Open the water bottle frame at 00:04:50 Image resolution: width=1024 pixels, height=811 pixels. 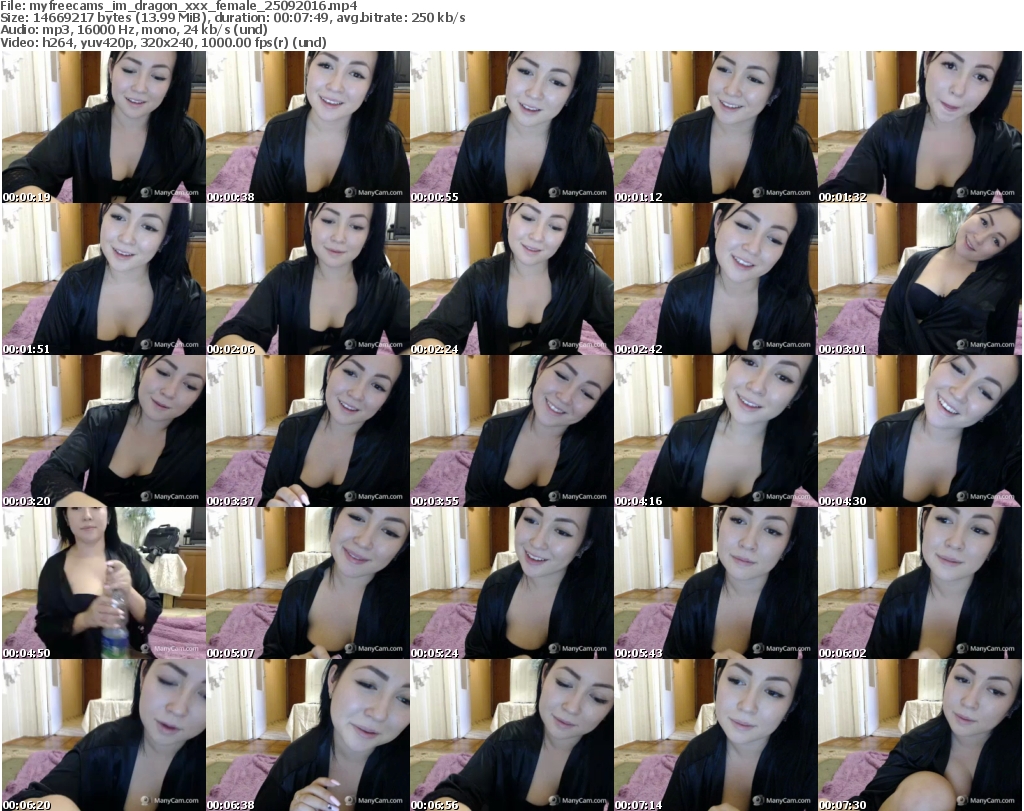point(104,583)
